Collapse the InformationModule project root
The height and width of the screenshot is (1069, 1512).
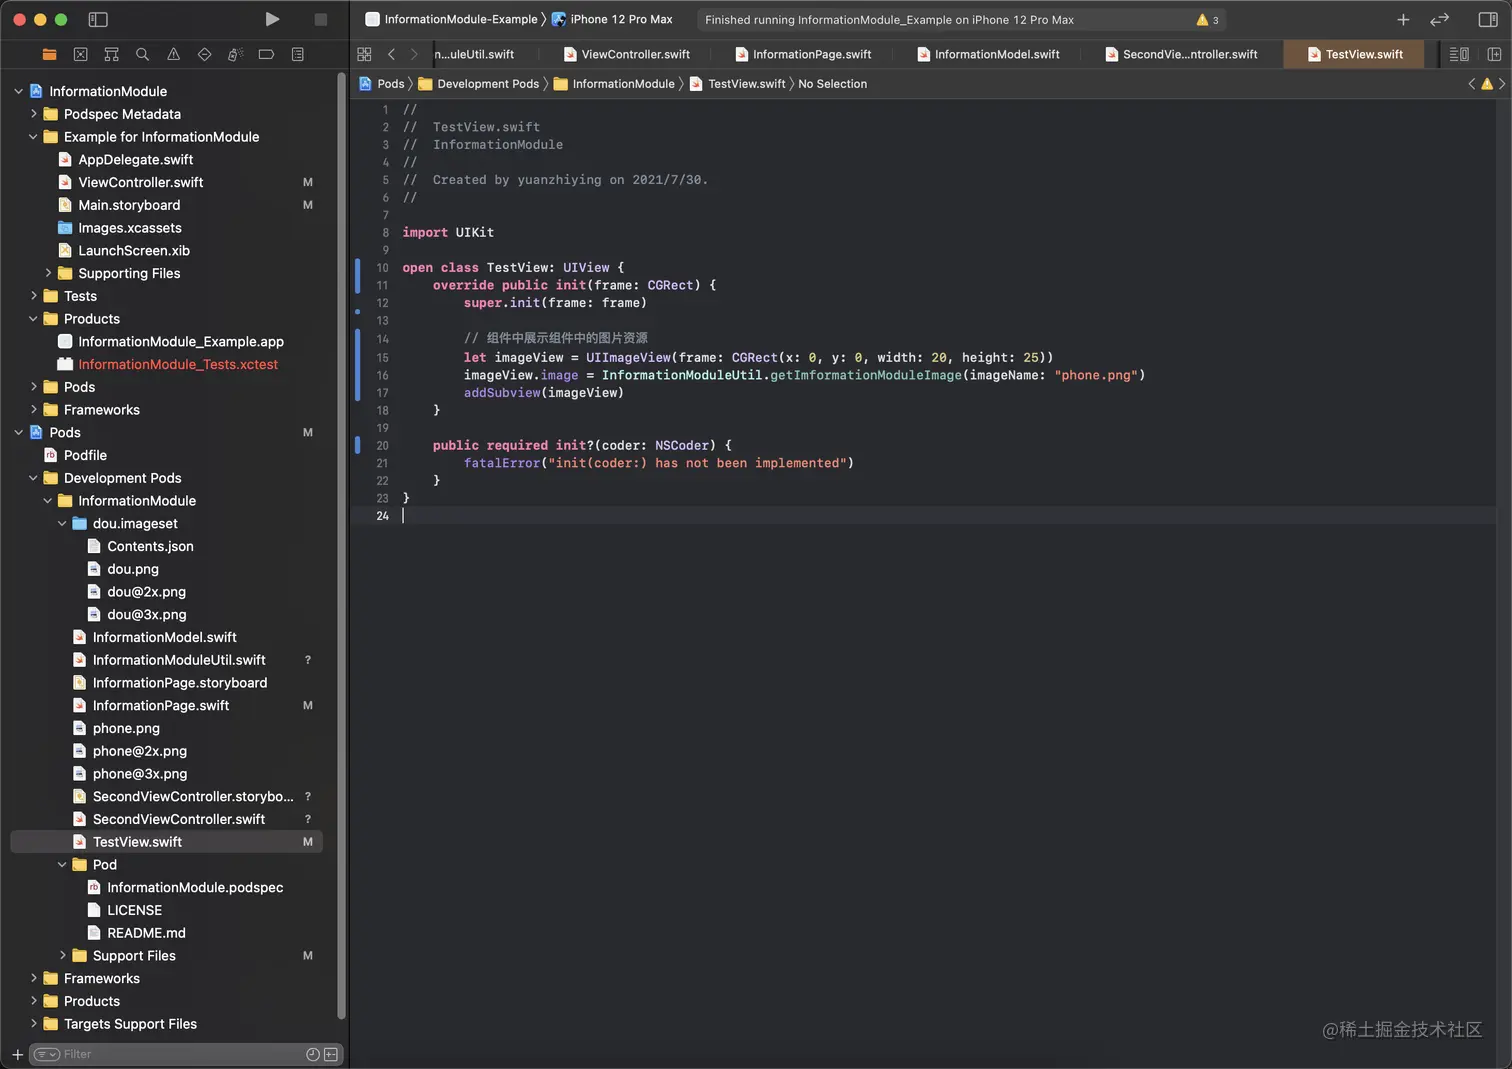[18, 91]
